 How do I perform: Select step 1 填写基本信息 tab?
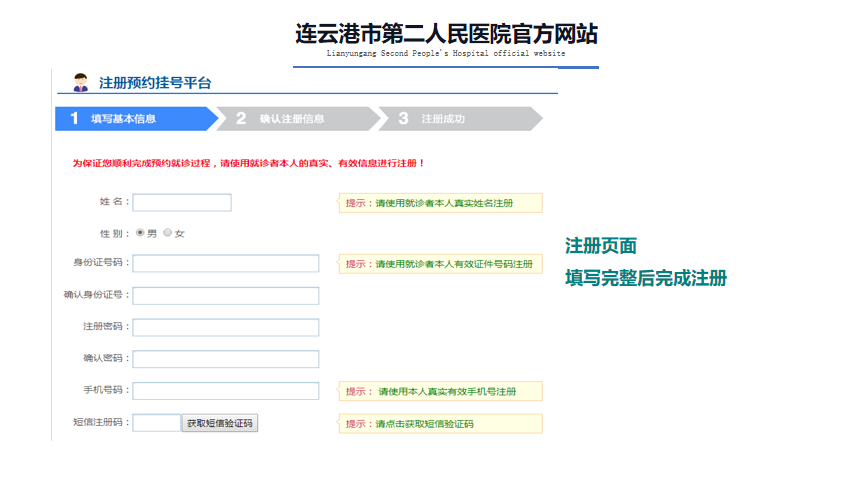click(137, 119)
